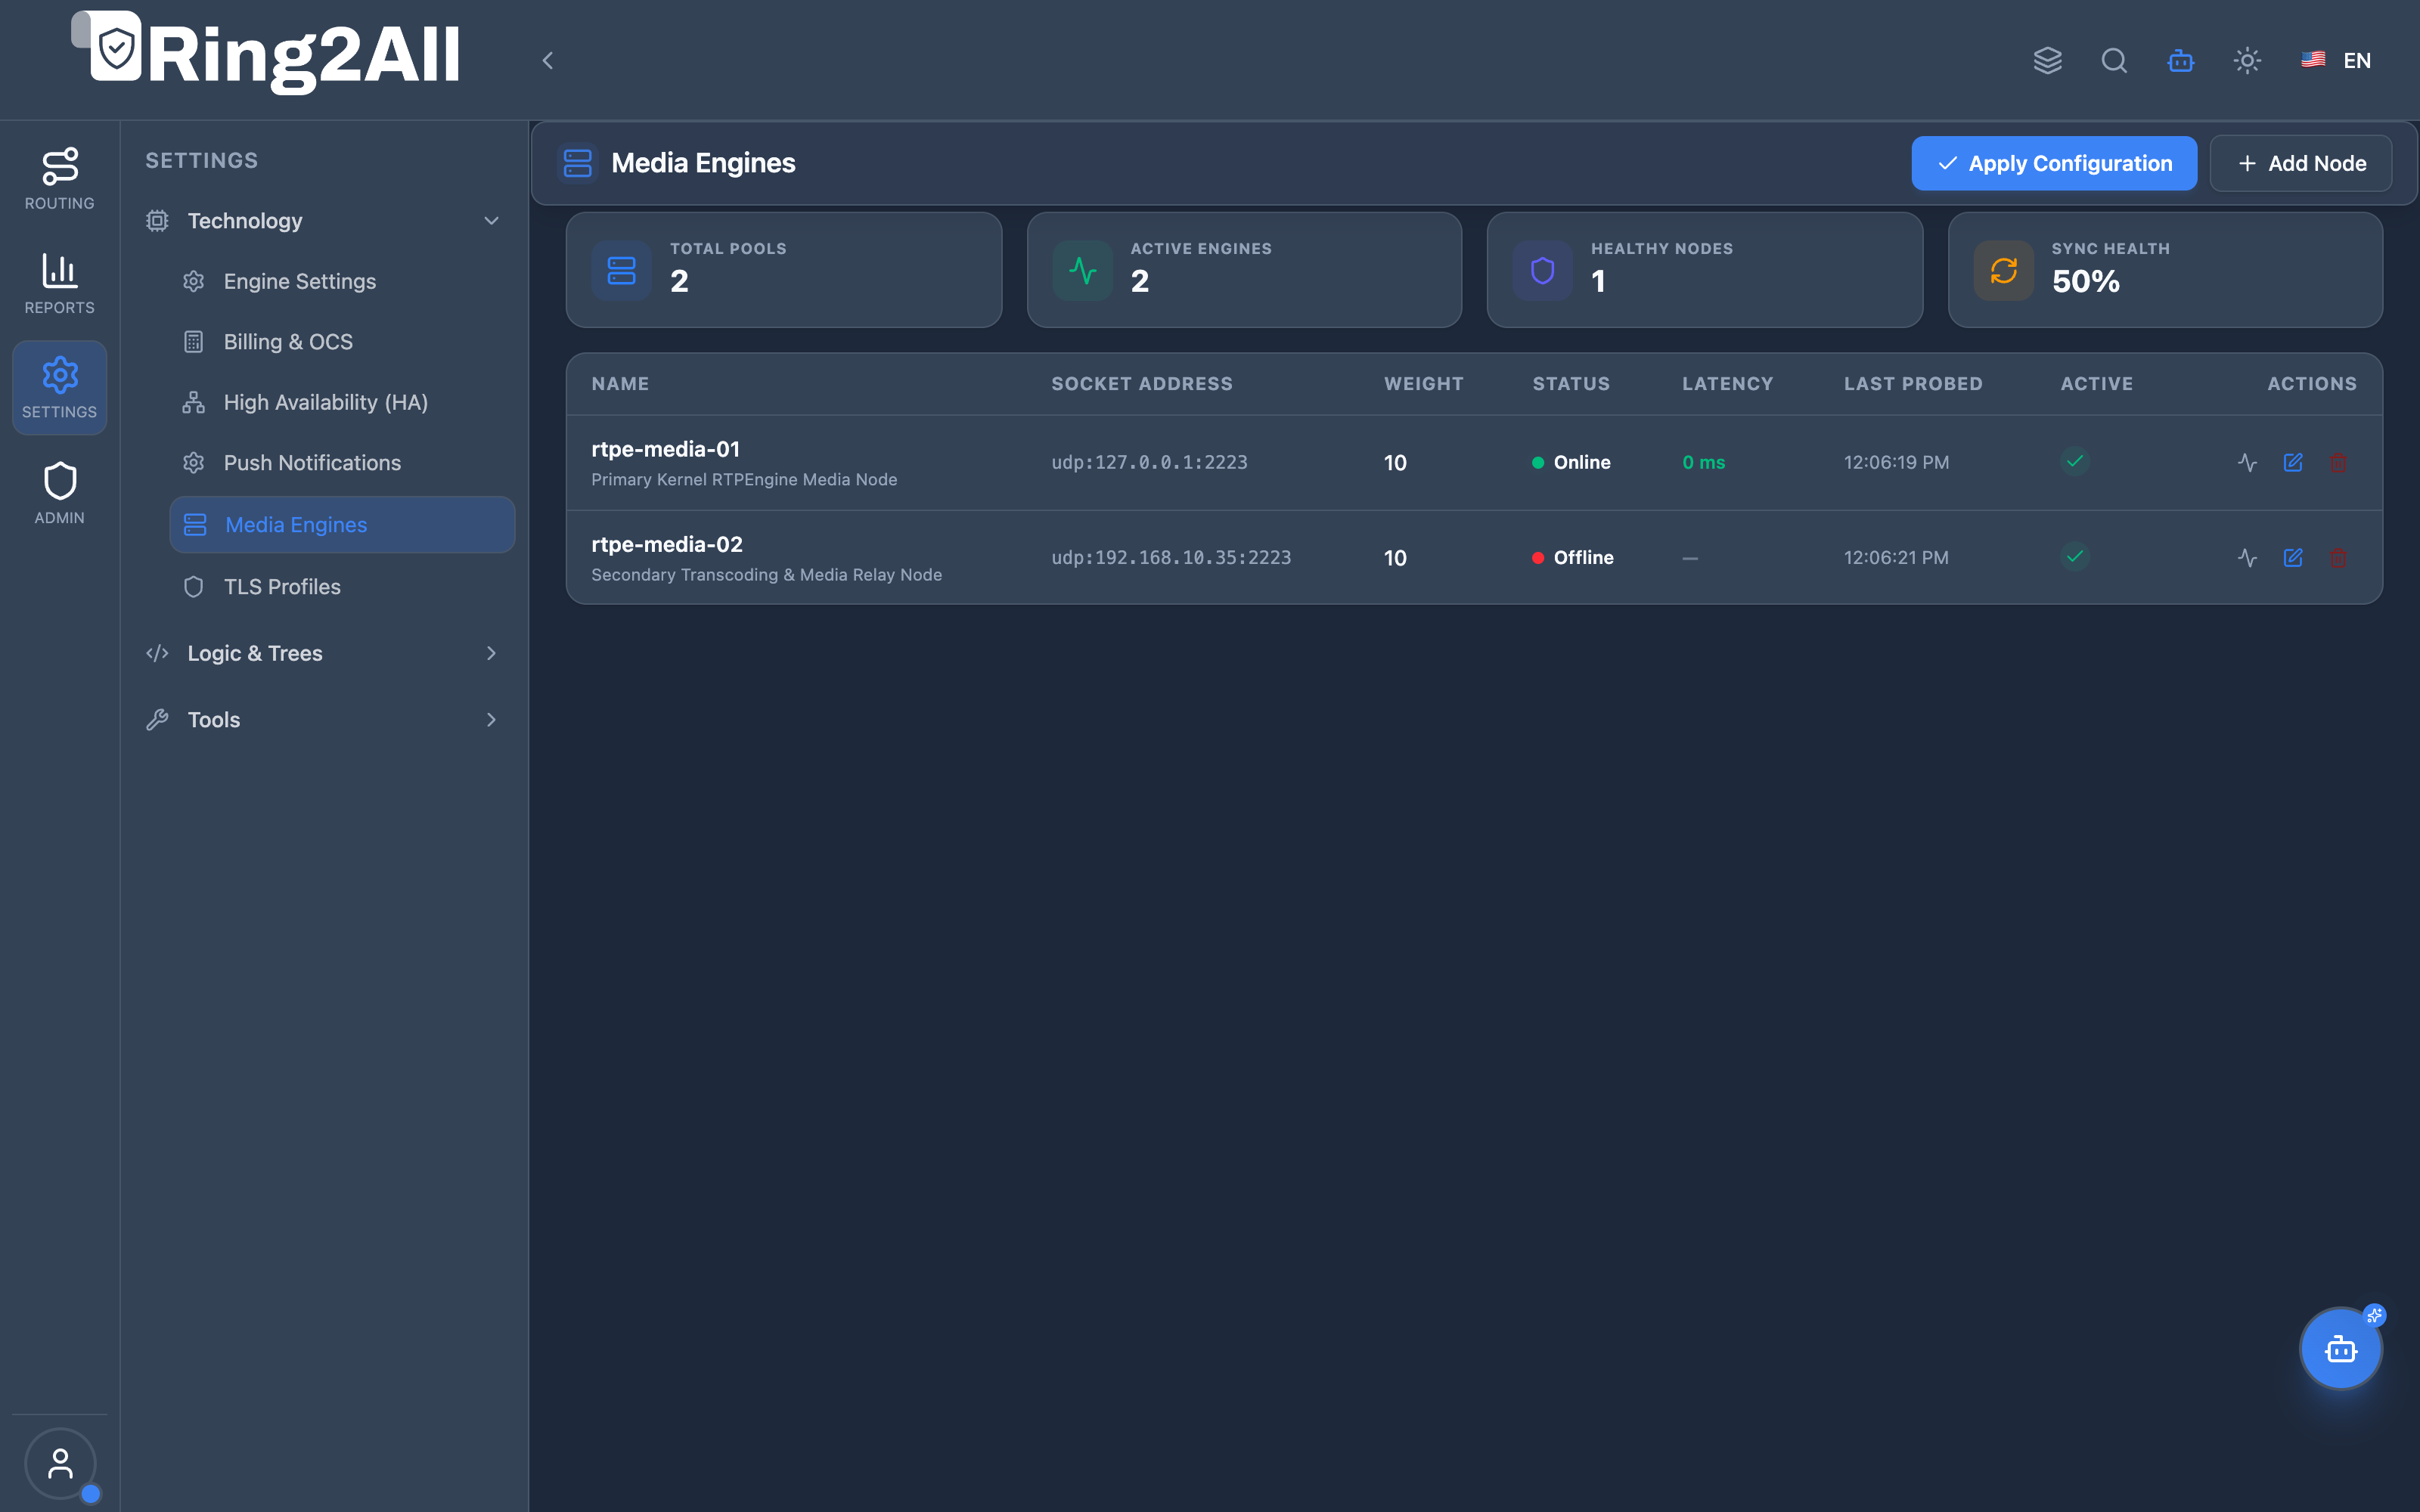Image resolution: width=2420 pixels, height=1512 pixels.
Task: Toggle active check for rtpe-media-02
Action: point(2075,556)
